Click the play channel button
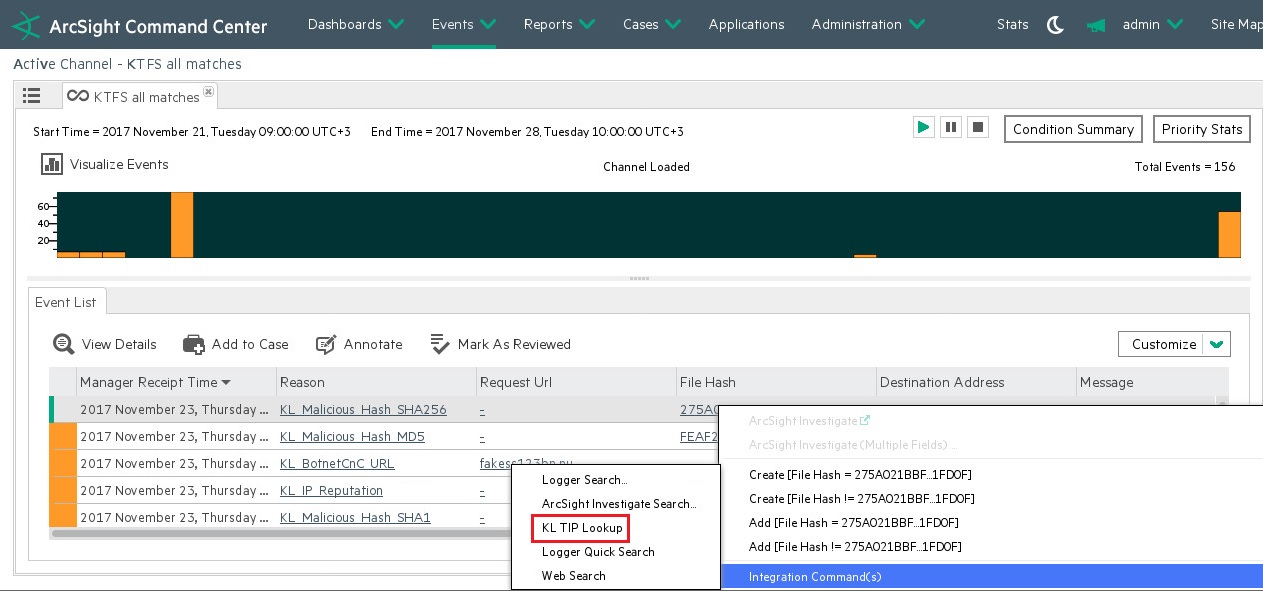The height and width of the screenshot is (591, 1263). pos(923,127)
